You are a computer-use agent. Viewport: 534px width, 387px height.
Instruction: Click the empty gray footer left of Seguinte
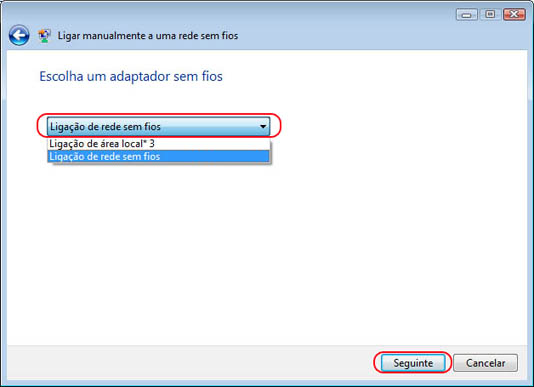[x=187, y=363]
